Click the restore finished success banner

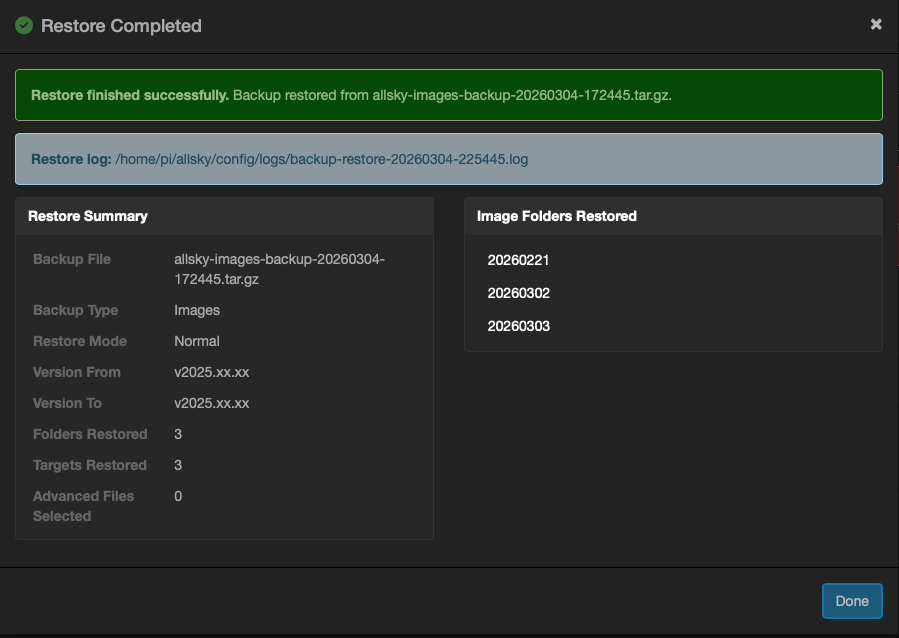[x=449, y=94]
